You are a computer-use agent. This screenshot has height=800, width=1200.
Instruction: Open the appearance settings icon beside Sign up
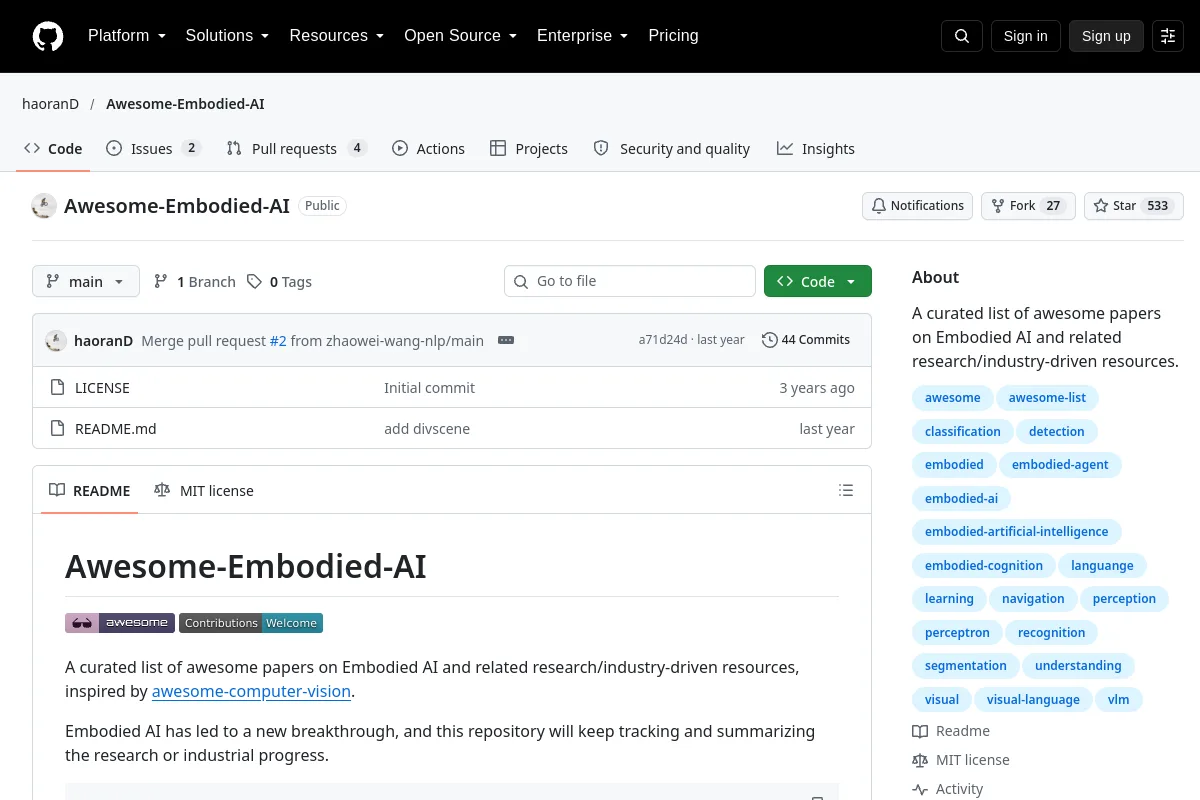click(x=1168, y=36)
